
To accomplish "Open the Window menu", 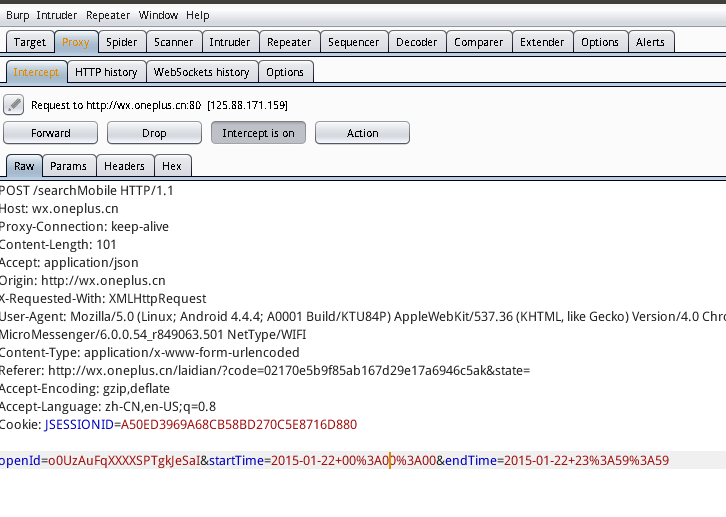I will 158,15.
